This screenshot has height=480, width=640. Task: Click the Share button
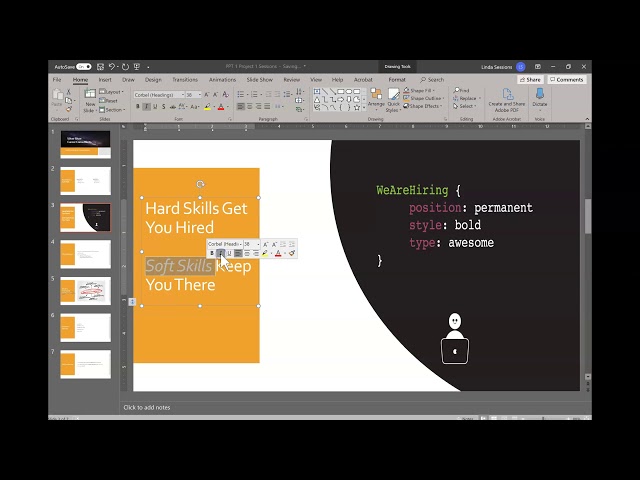(x=530, y=80)
